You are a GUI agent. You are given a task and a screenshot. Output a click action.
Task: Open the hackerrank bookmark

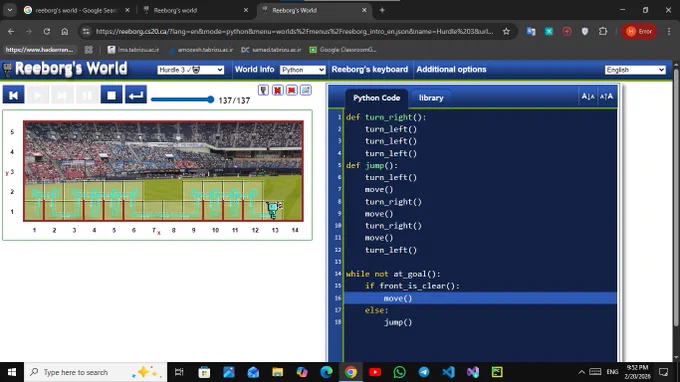[x=39, y=50]
